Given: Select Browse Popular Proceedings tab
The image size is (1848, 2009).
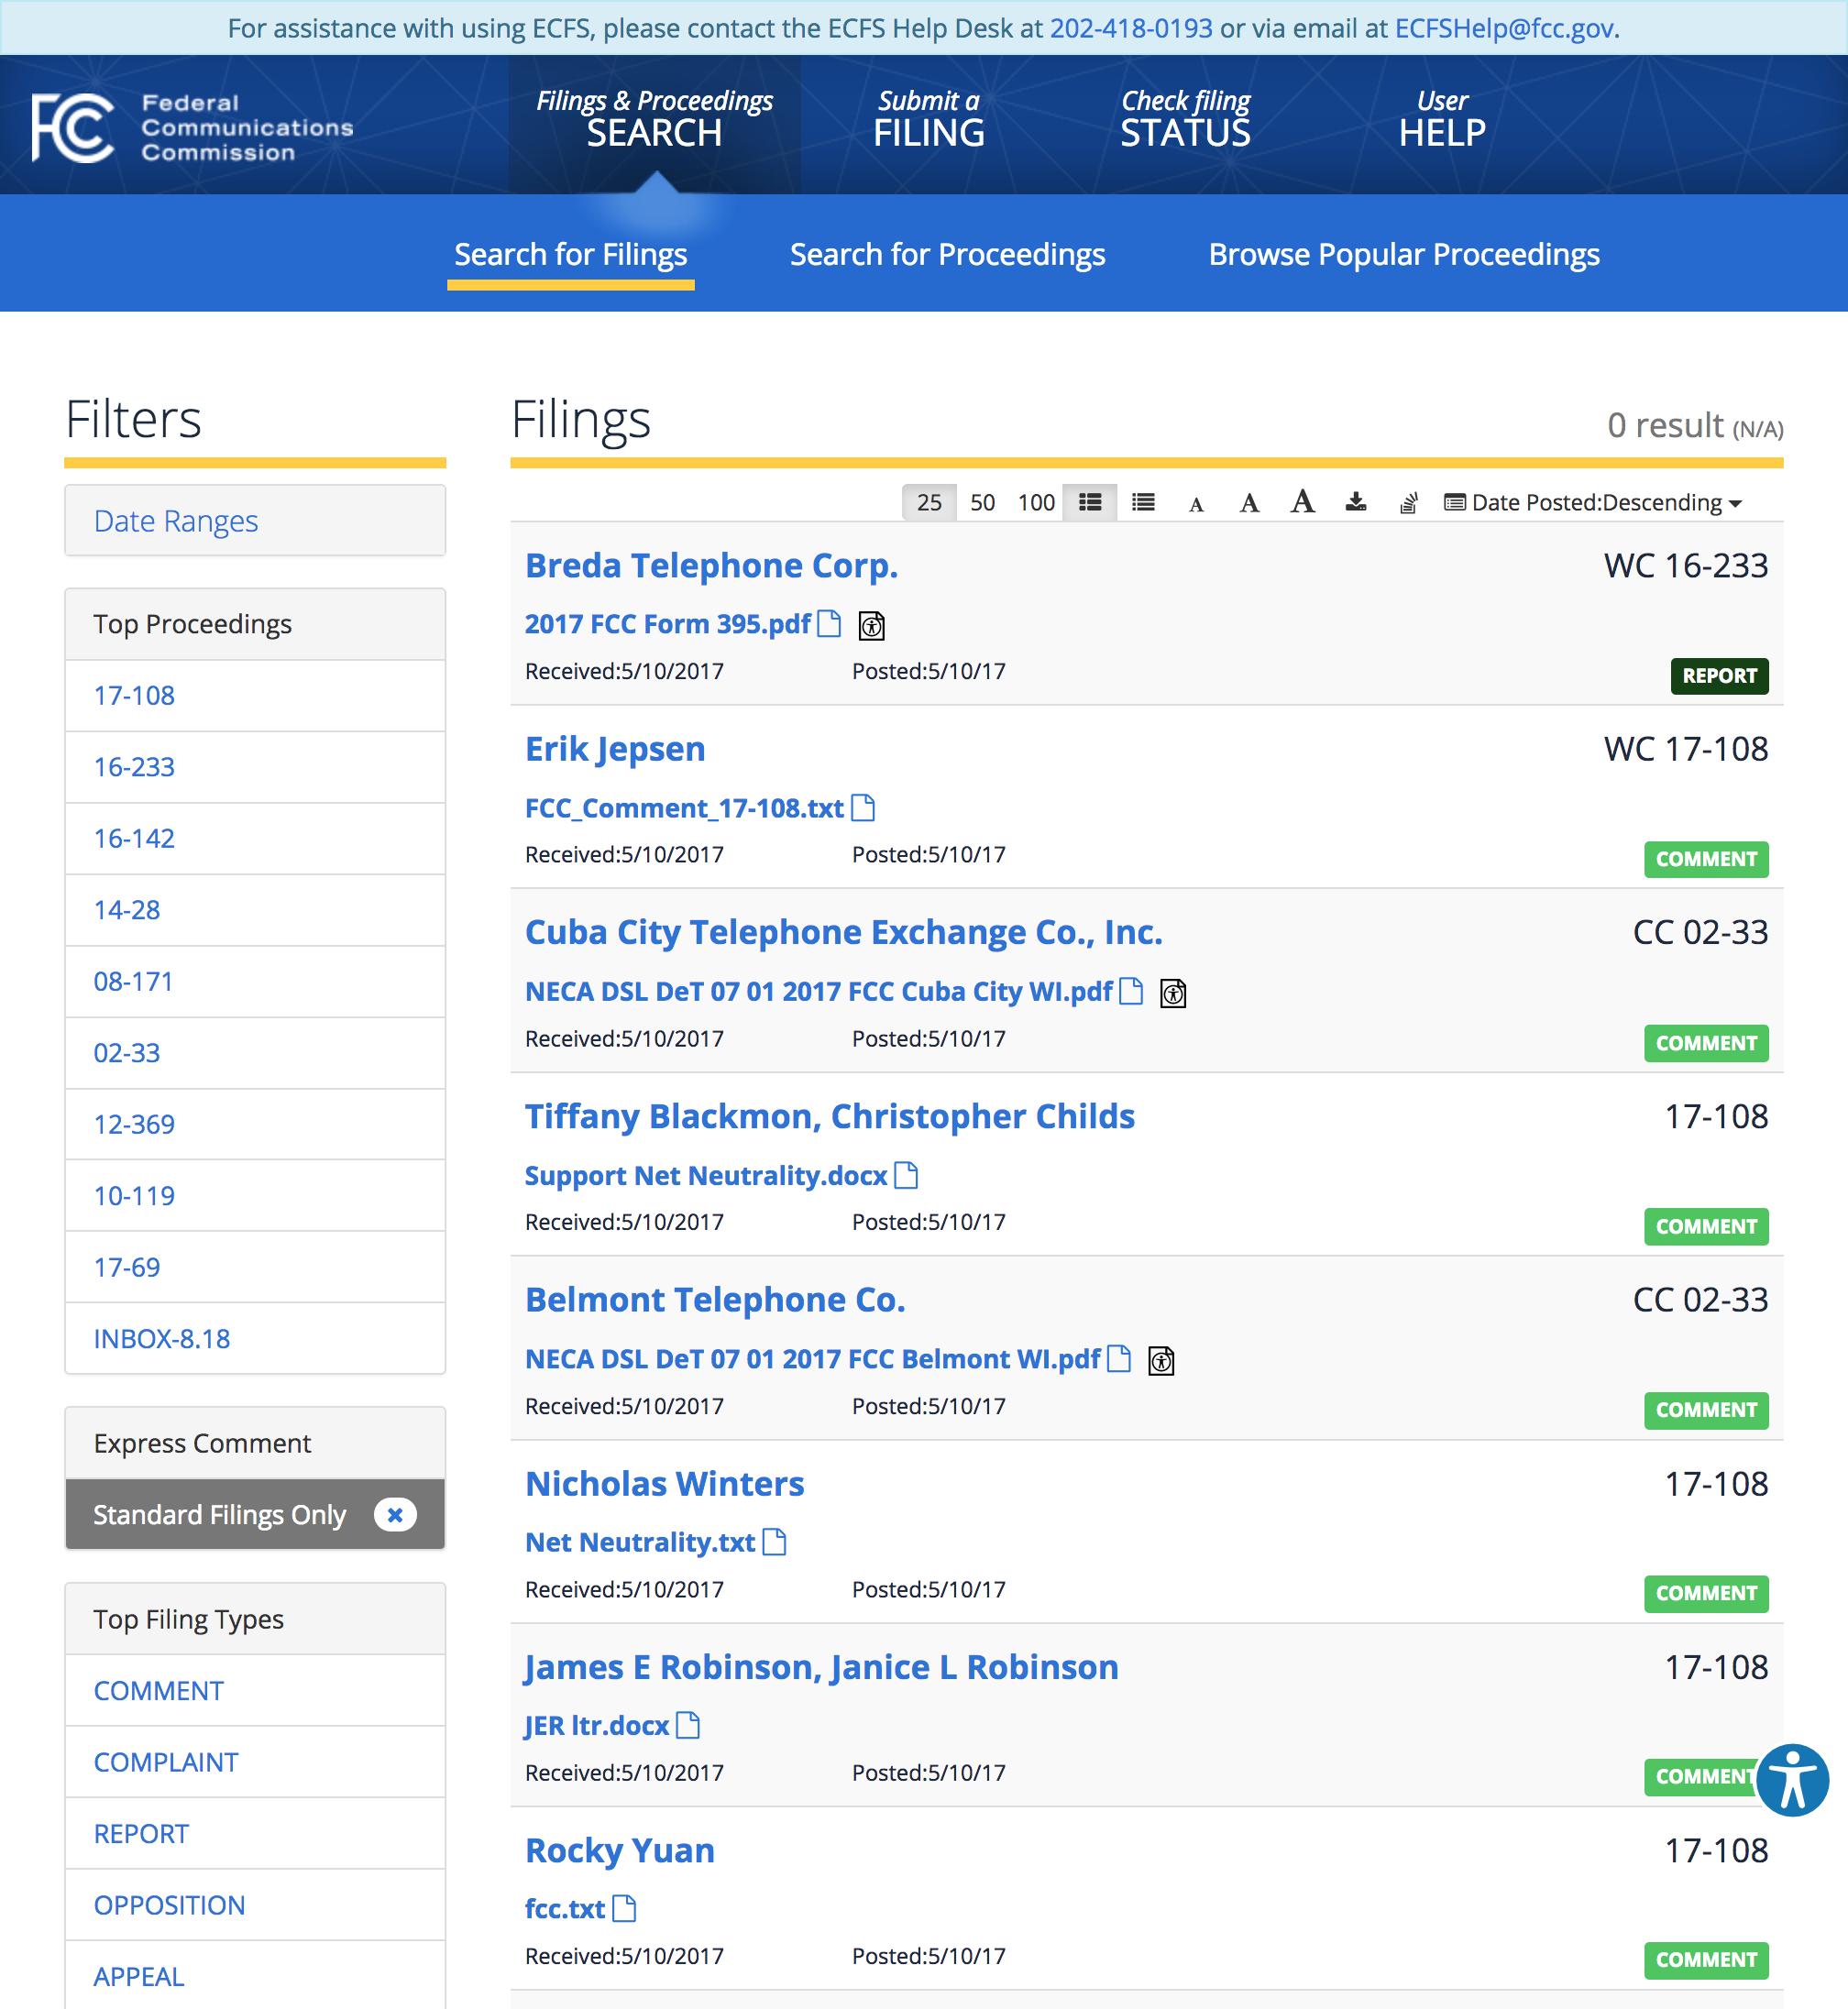Looking at the screenshot, I should tap(1404, 254).
